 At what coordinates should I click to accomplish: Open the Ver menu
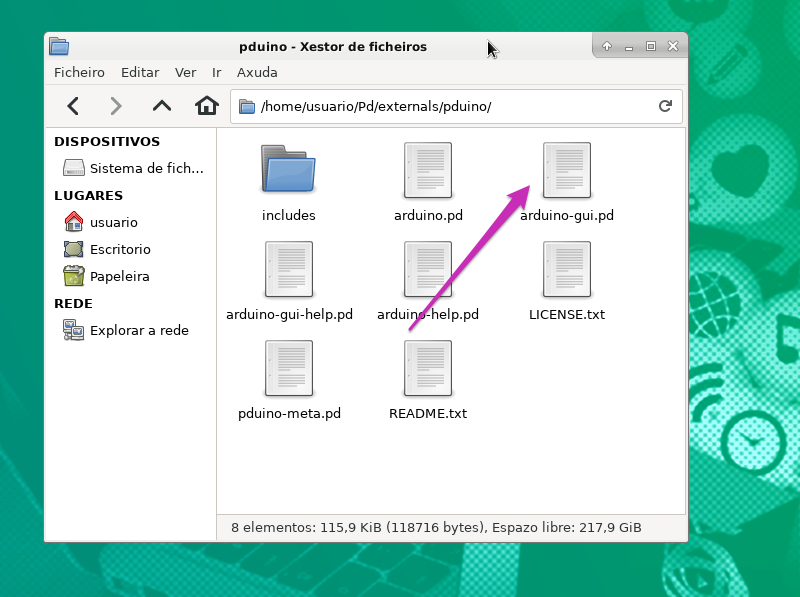tap(185, 73)
